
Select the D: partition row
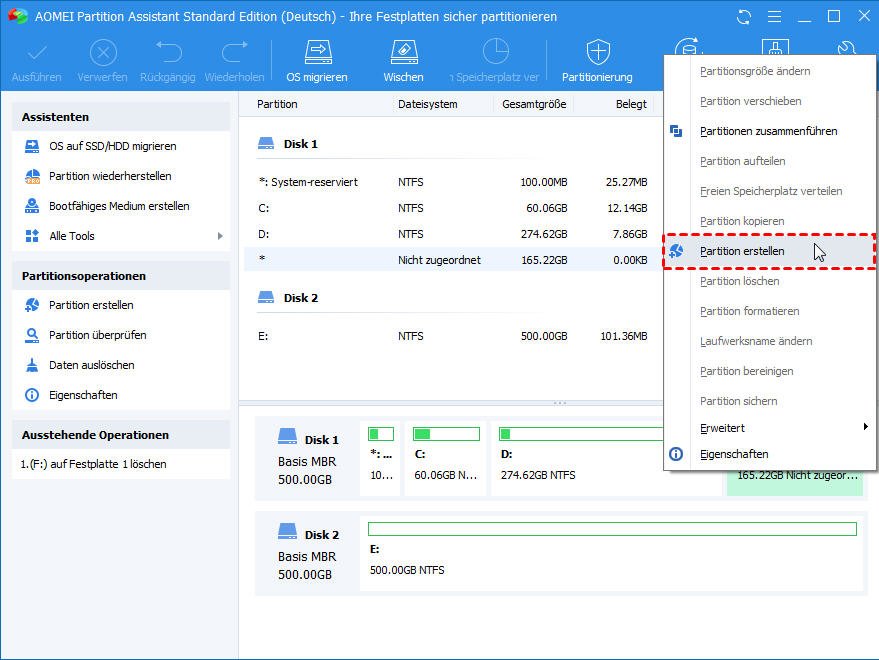tap(450, 234)
